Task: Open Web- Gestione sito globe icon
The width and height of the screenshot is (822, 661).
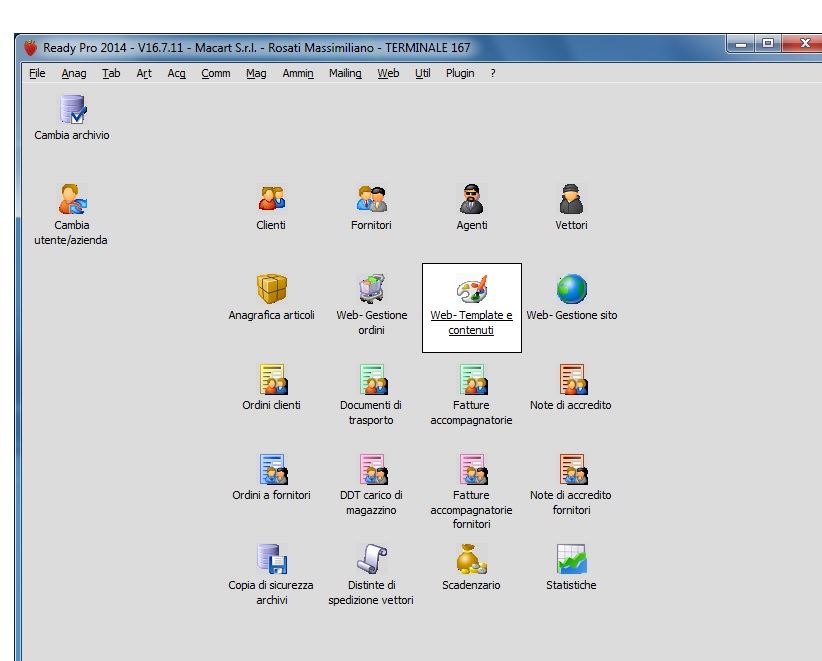Action: coord(571,289)
